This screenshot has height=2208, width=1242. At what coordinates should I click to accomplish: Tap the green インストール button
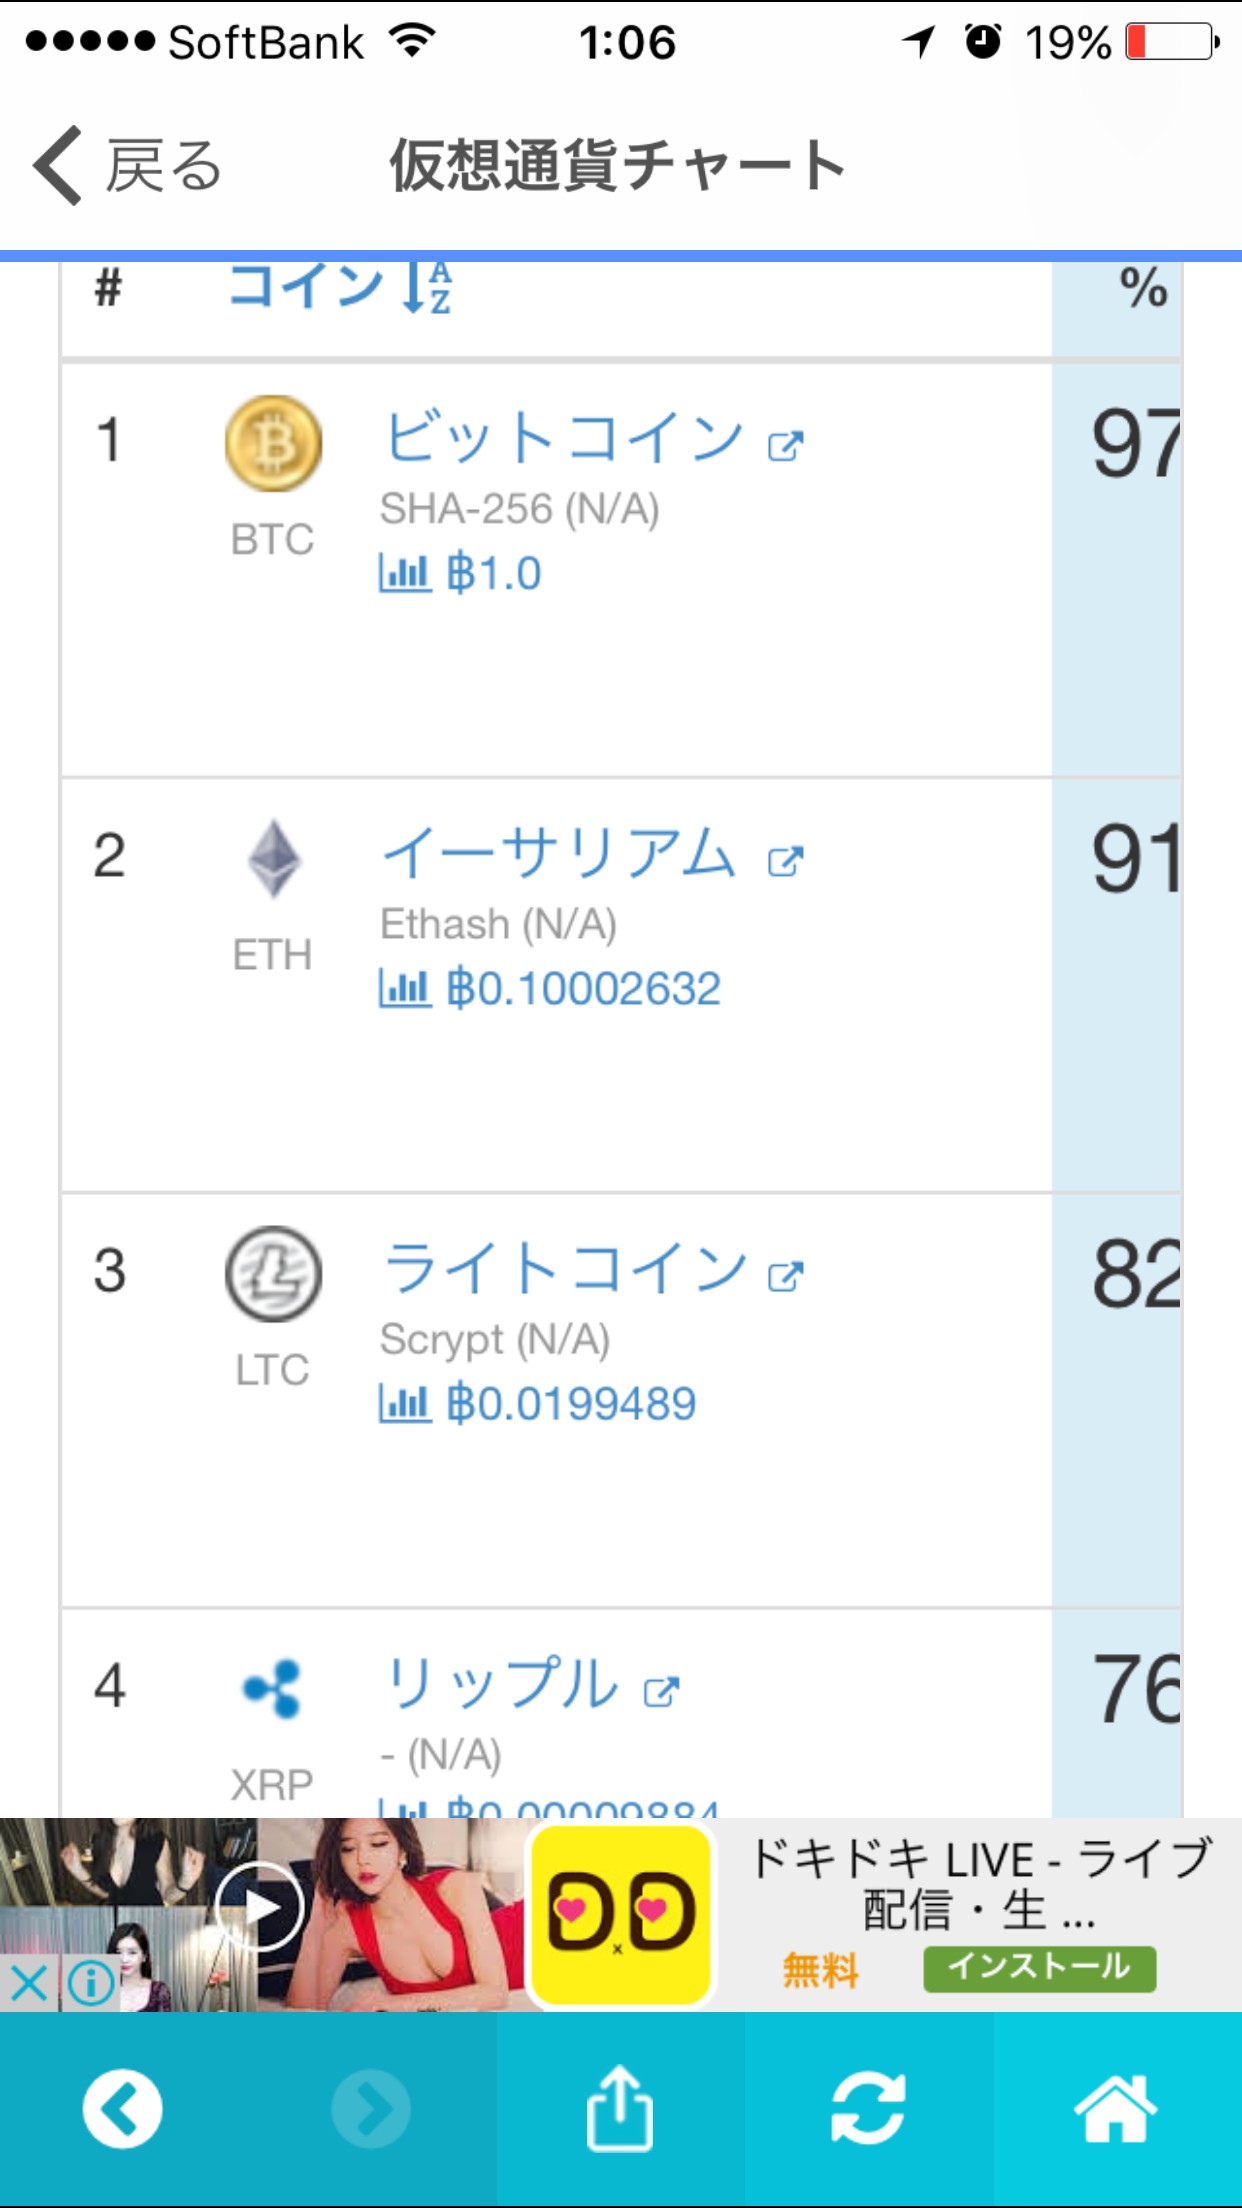pos(1039,1968)
